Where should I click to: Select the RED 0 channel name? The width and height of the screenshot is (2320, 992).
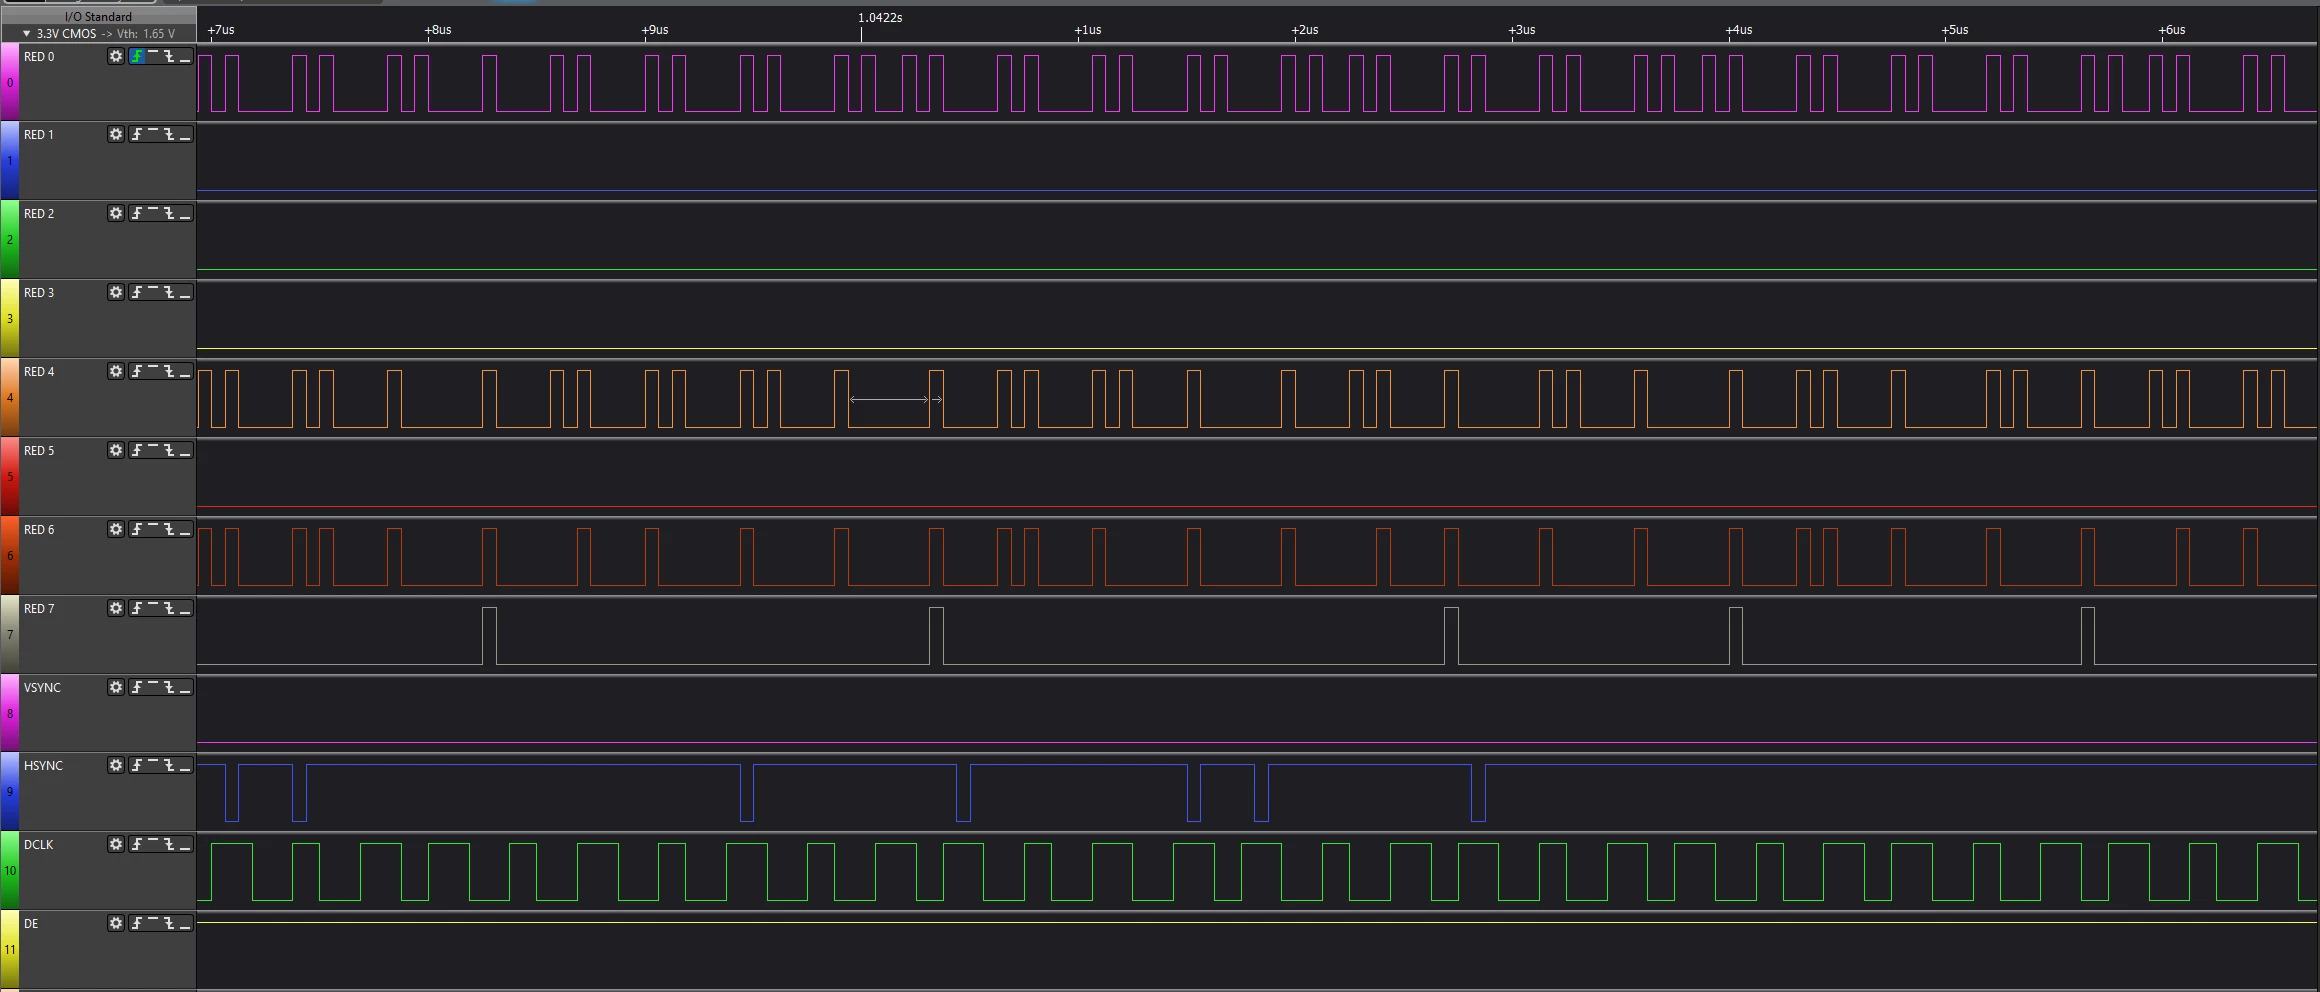pos(39,57)
